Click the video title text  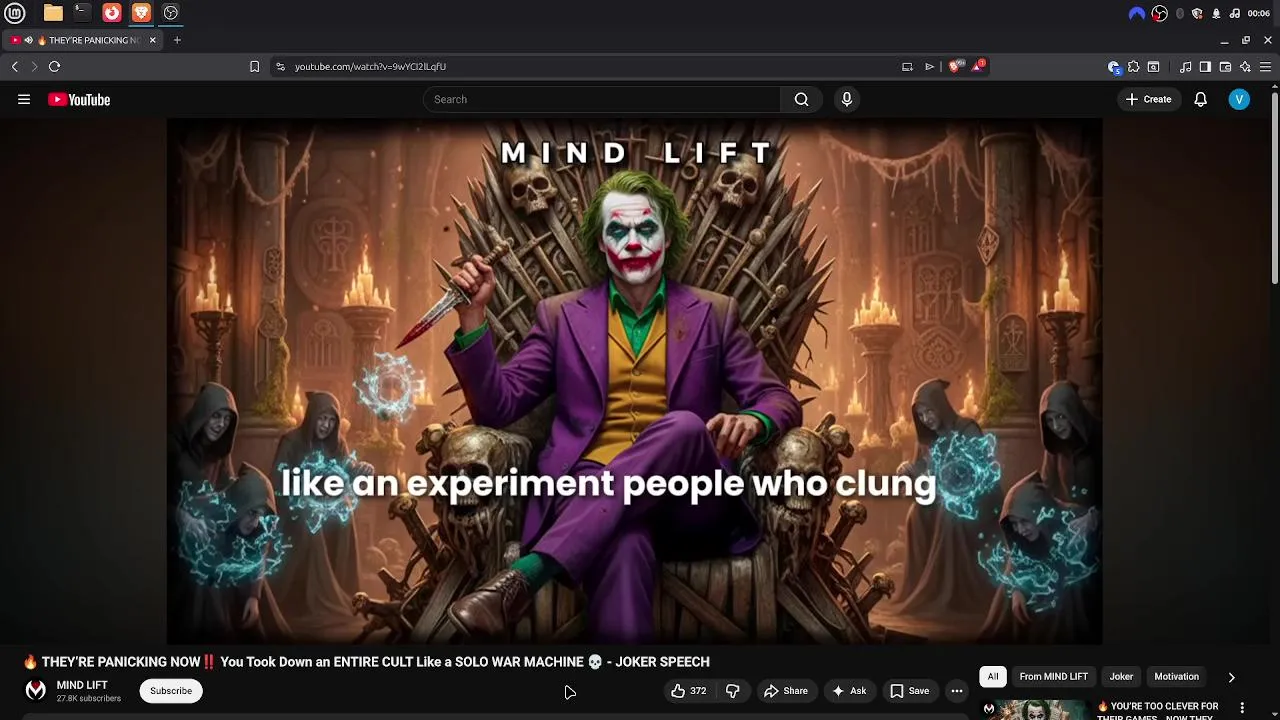[366, 662]
